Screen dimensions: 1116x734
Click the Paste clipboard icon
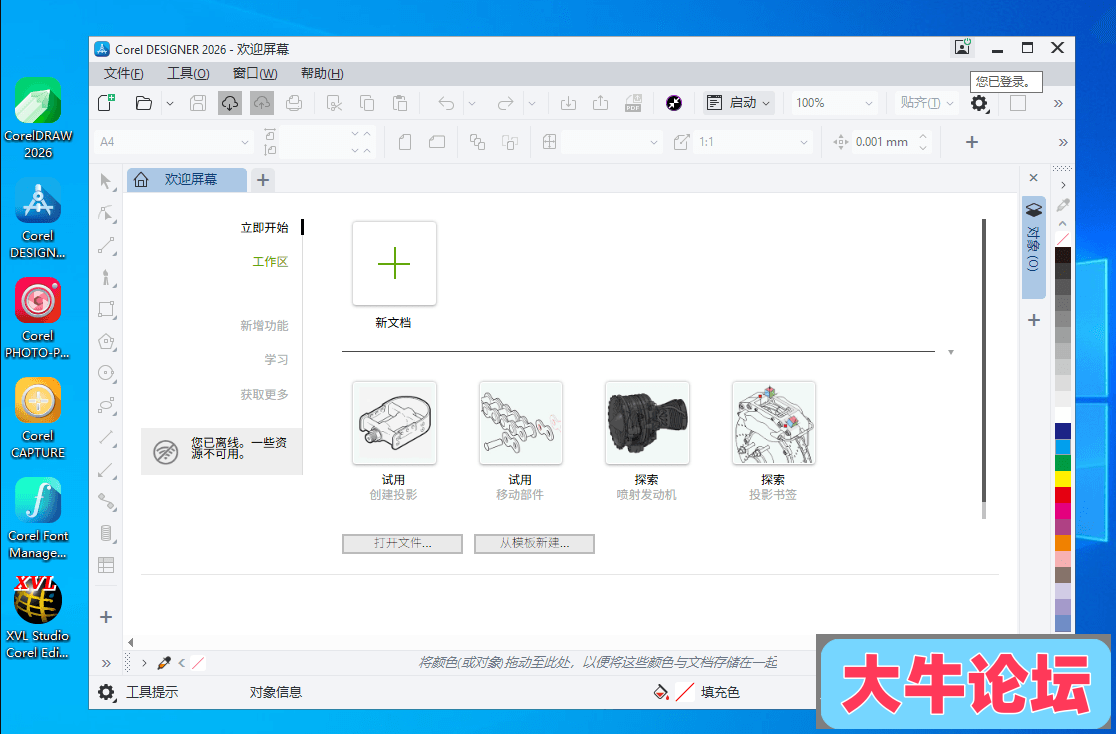(400, 103)
